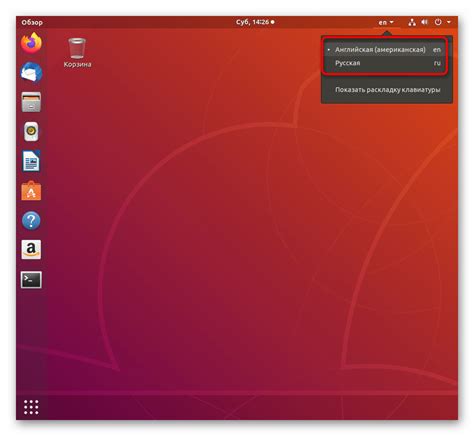Launch Firefox from the dock
This screenshot has height=436, width=474.
(x=31, y=43)
